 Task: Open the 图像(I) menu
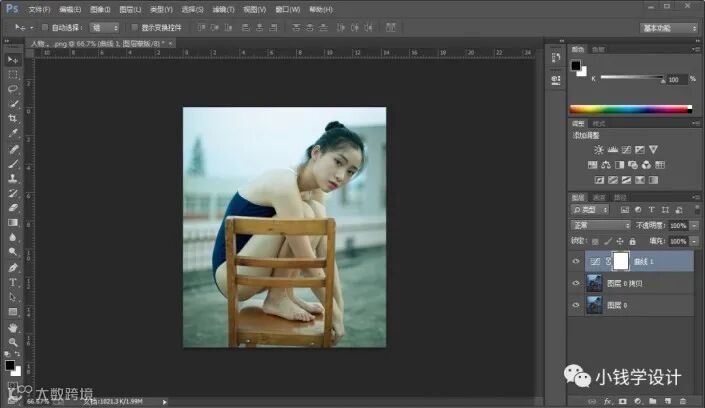coord(100,9)
